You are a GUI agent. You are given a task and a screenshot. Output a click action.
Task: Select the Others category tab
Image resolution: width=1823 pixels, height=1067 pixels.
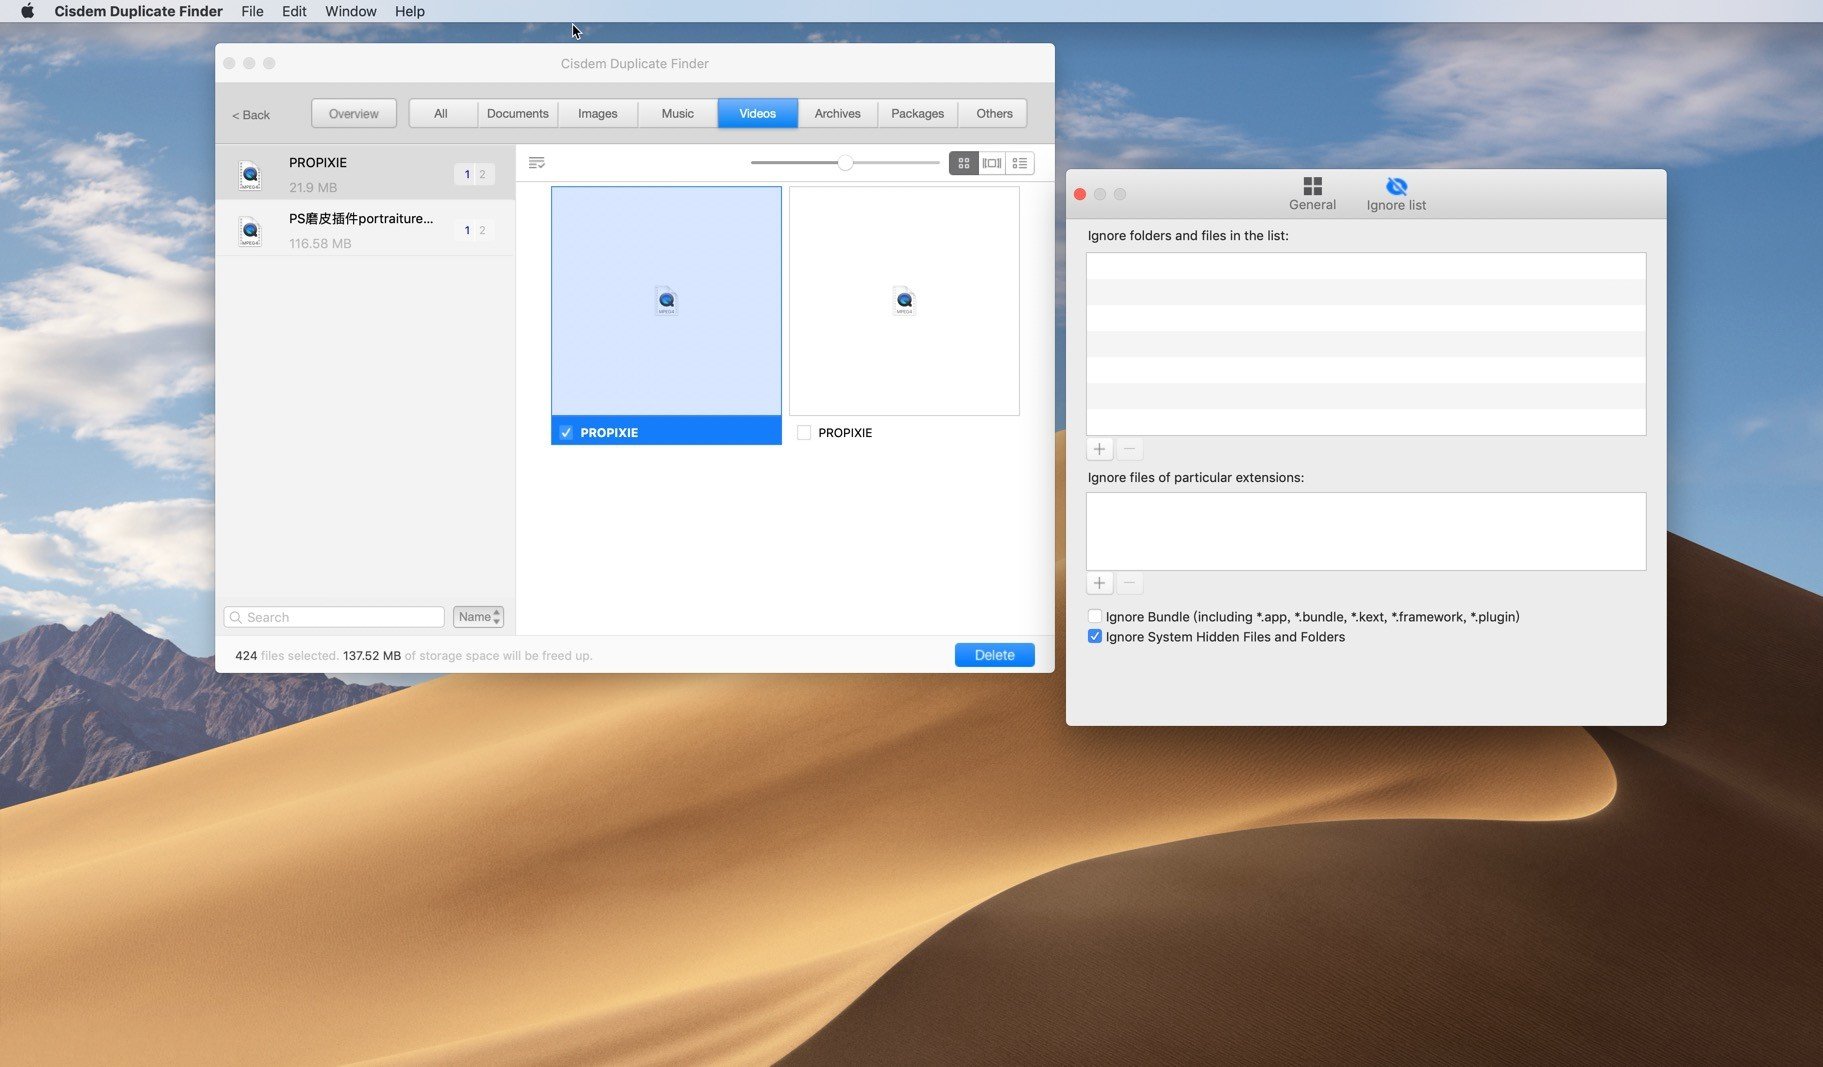click(994, 113)
